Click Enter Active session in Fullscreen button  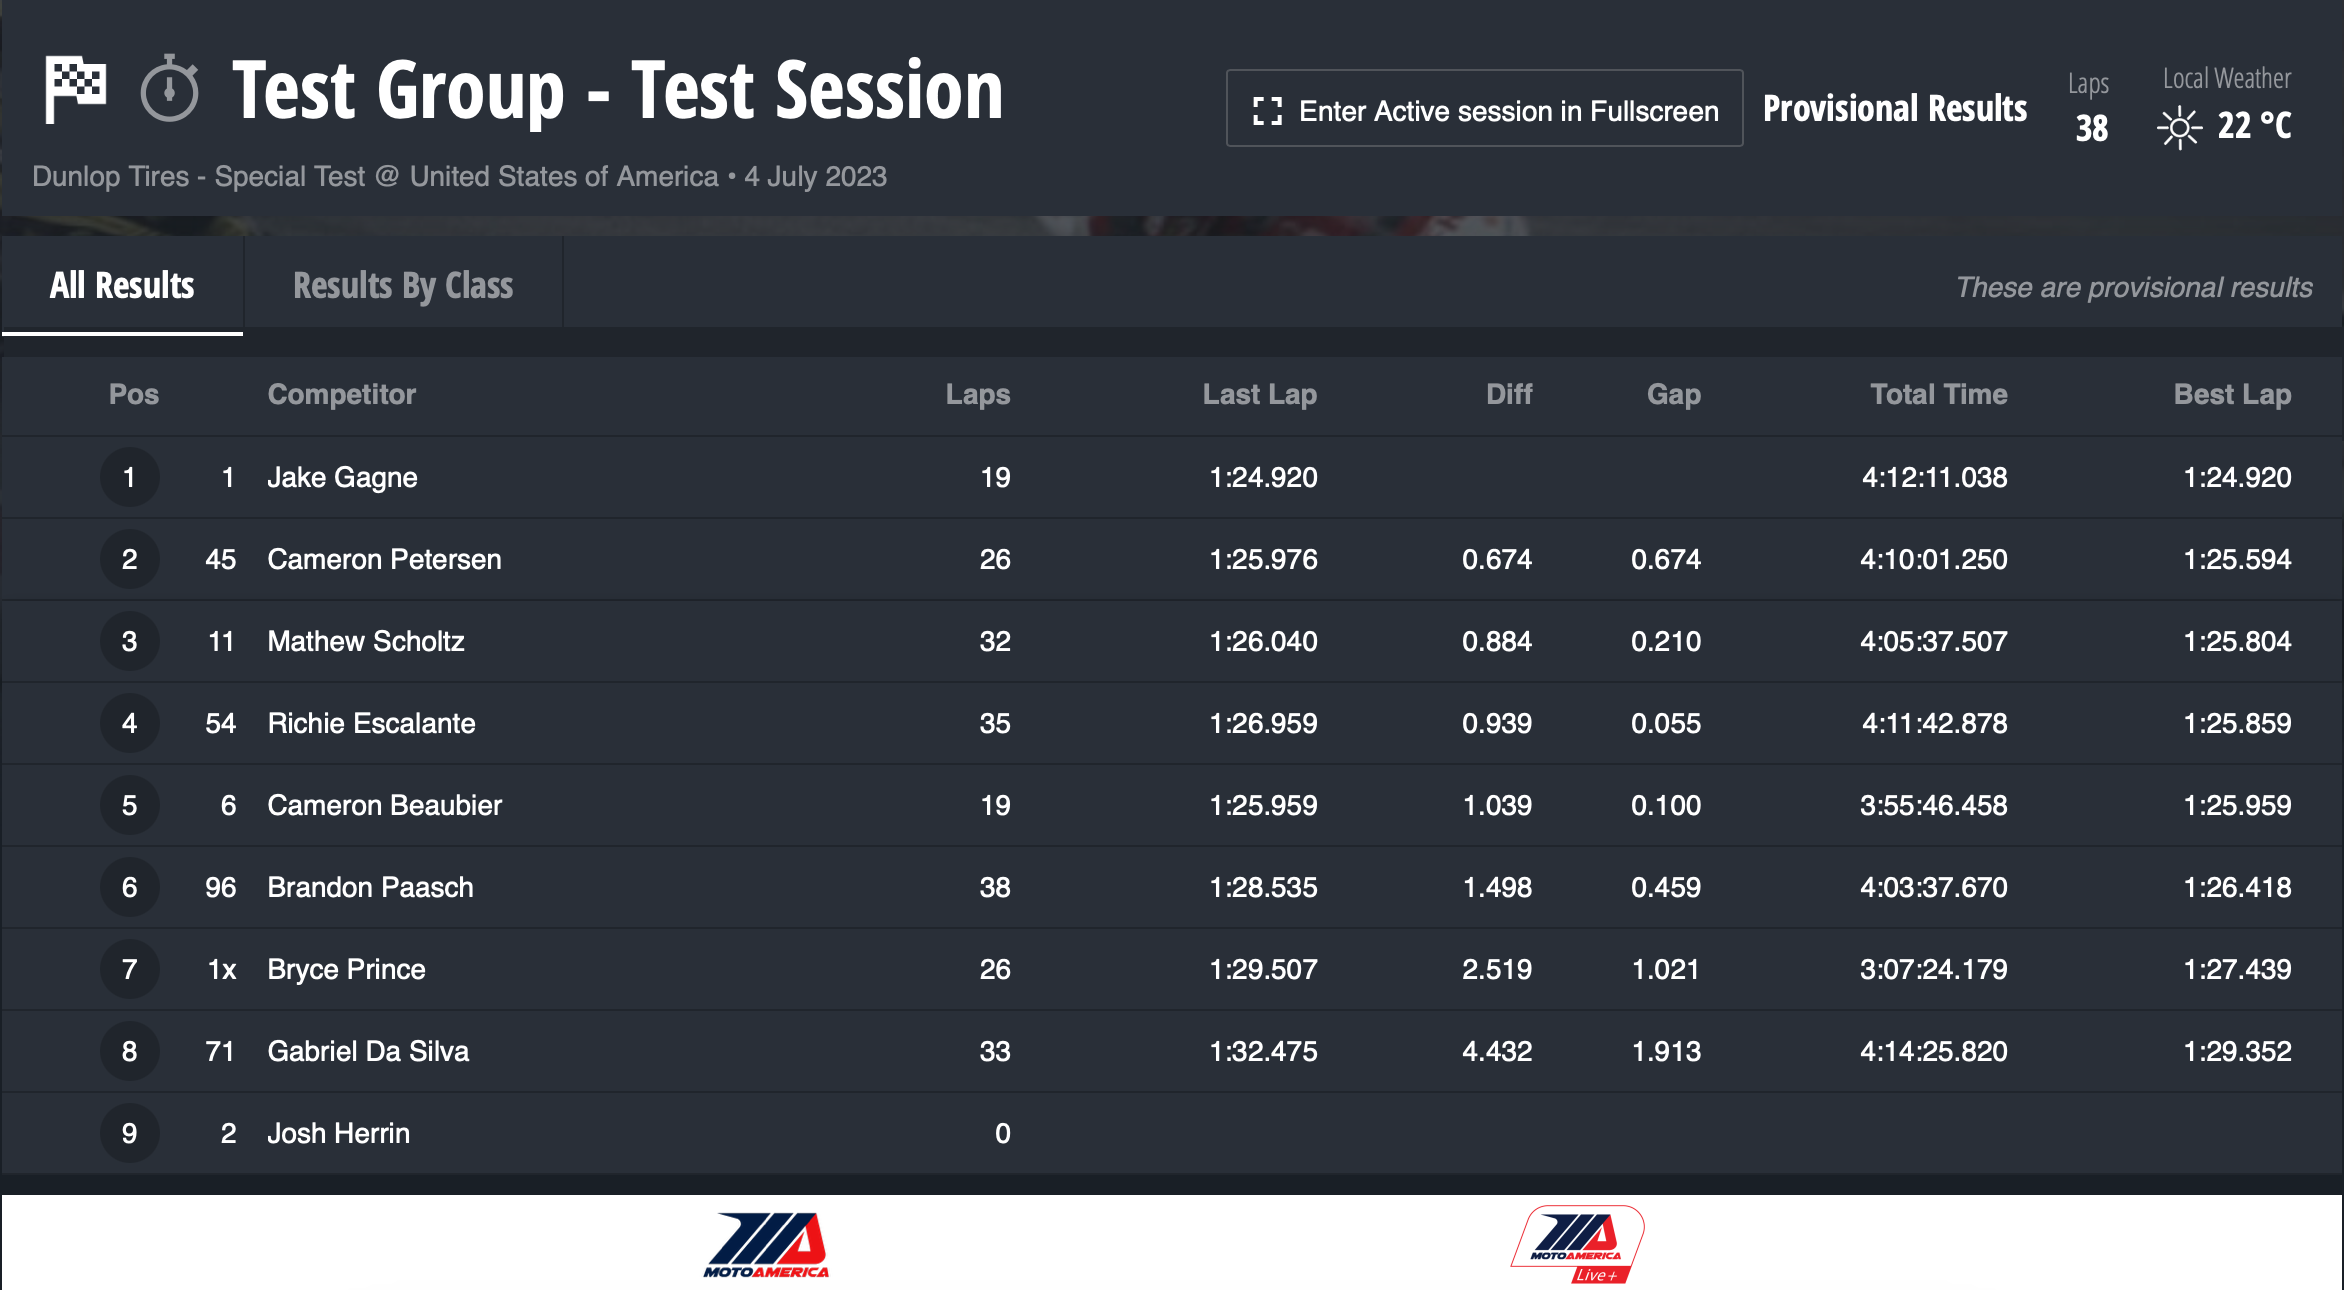click(1484, 108)
